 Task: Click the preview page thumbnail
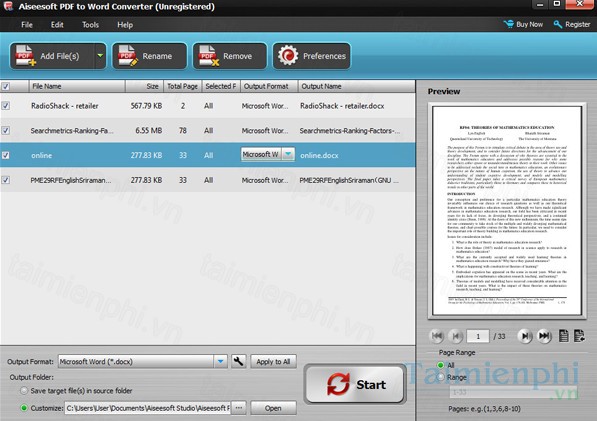click(507, 211)
